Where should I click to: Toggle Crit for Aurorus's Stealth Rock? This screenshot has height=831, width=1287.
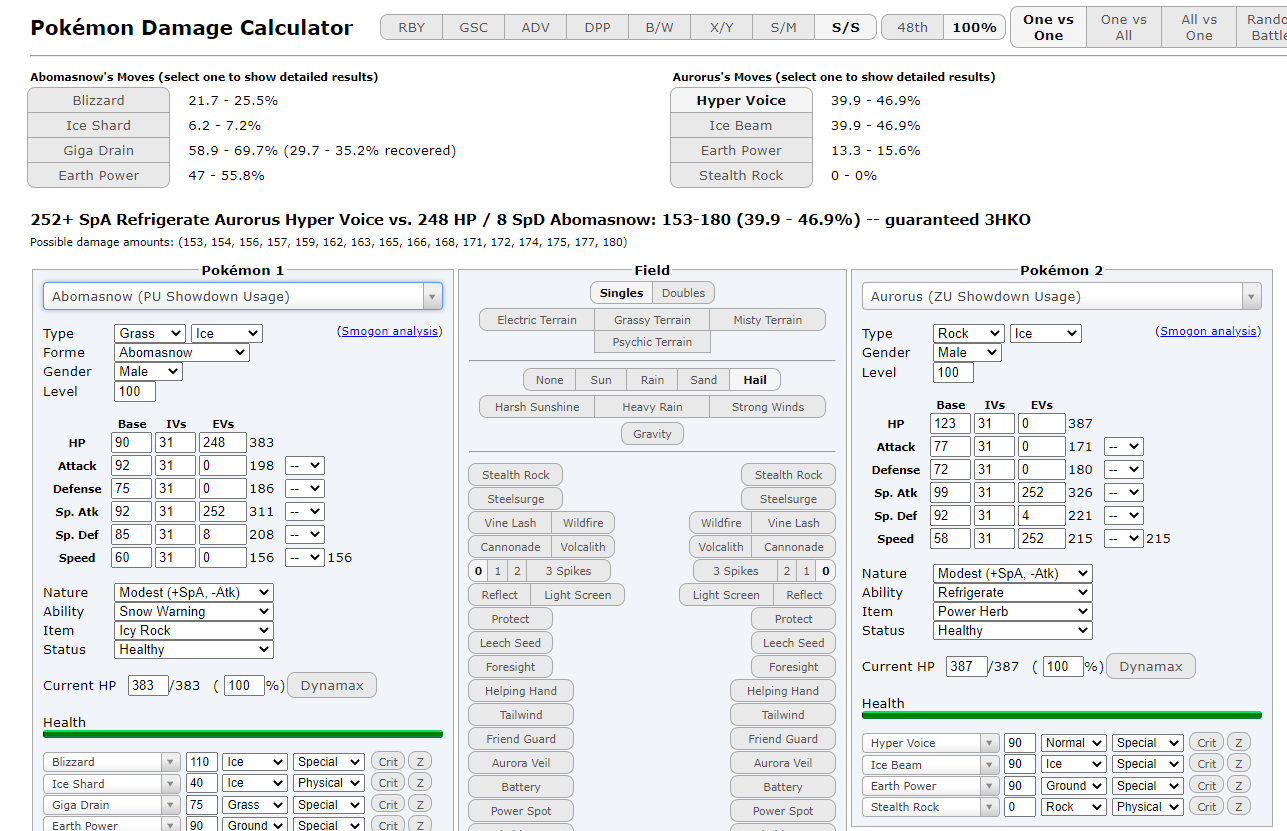(x=1207, y=807)
